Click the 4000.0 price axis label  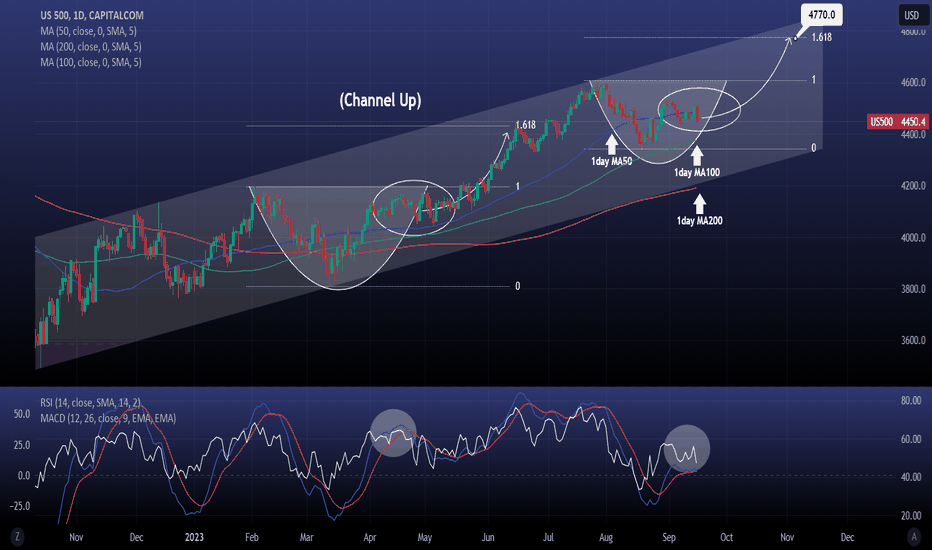(913, 237)
